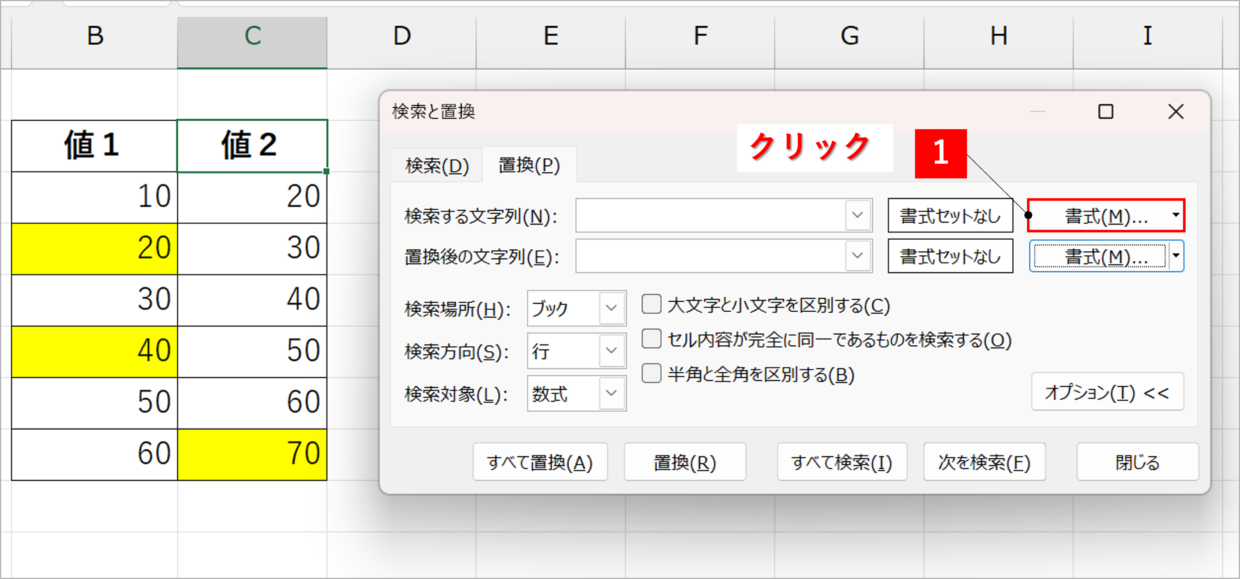This screenshot has width=1240, height=579.
Task: Select the yellow cell containing 70
Action: pos(252,454)
